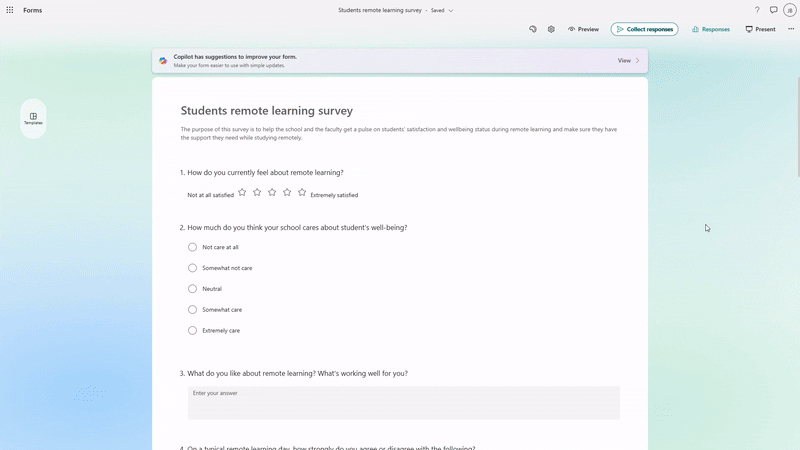800x450 pixels.
Task: Rate one star for remote learning
Action: 242,192
